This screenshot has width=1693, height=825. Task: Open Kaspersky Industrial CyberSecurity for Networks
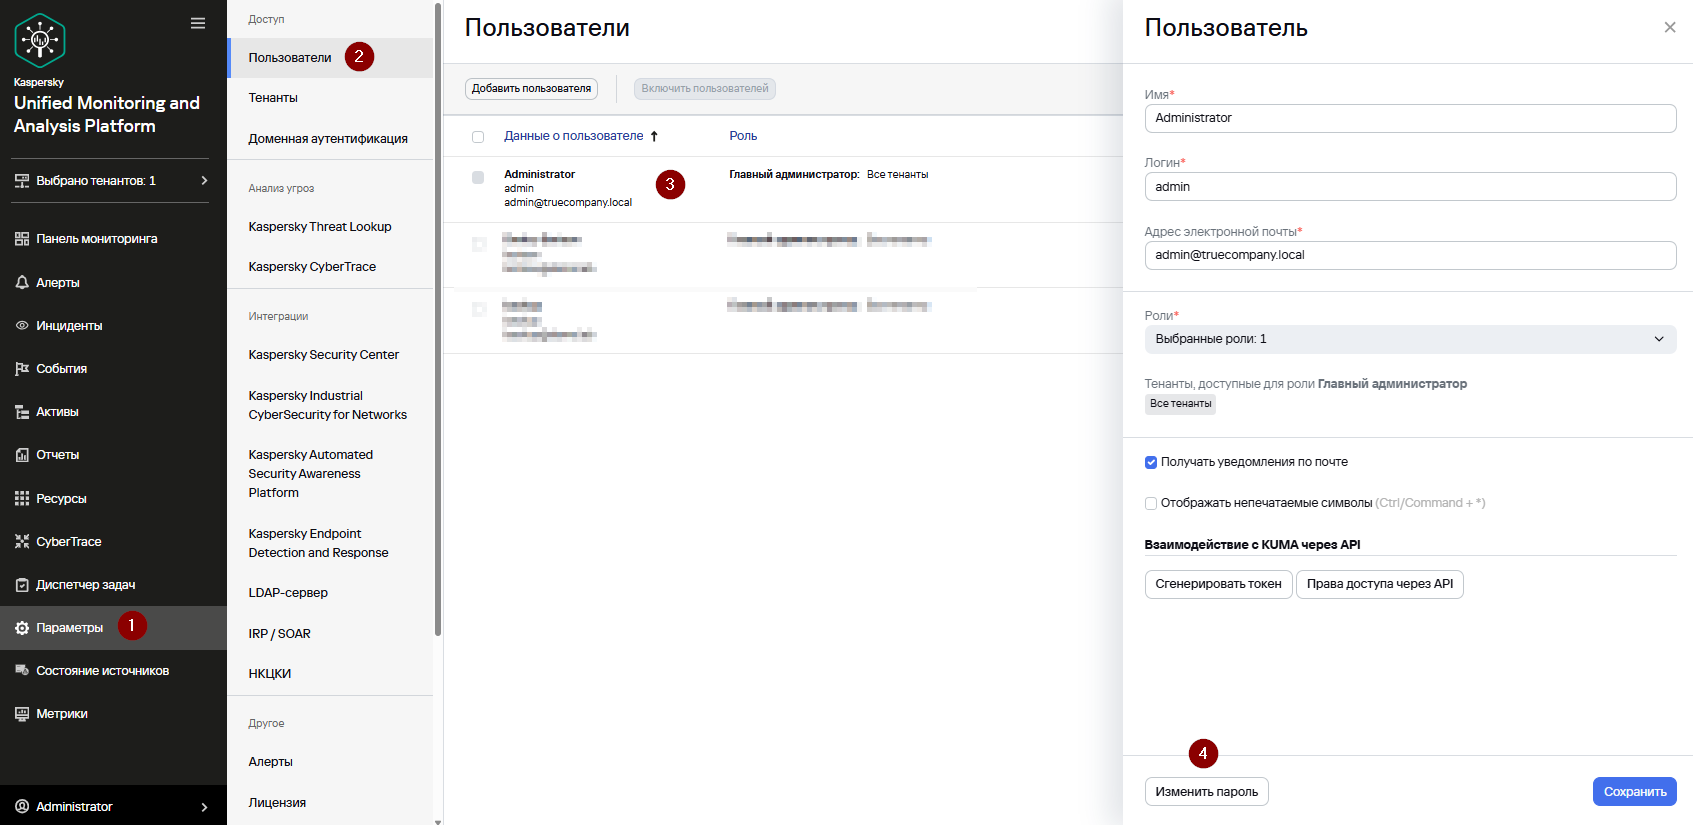[x=328, y=405]
